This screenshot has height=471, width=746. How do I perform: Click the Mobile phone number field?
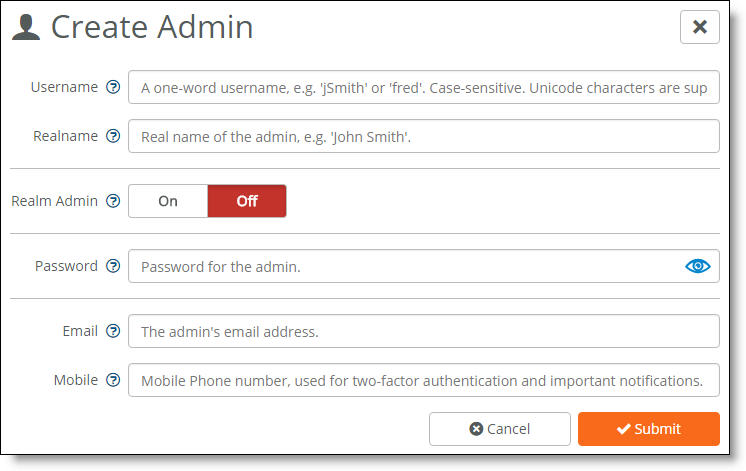[423, 380]
